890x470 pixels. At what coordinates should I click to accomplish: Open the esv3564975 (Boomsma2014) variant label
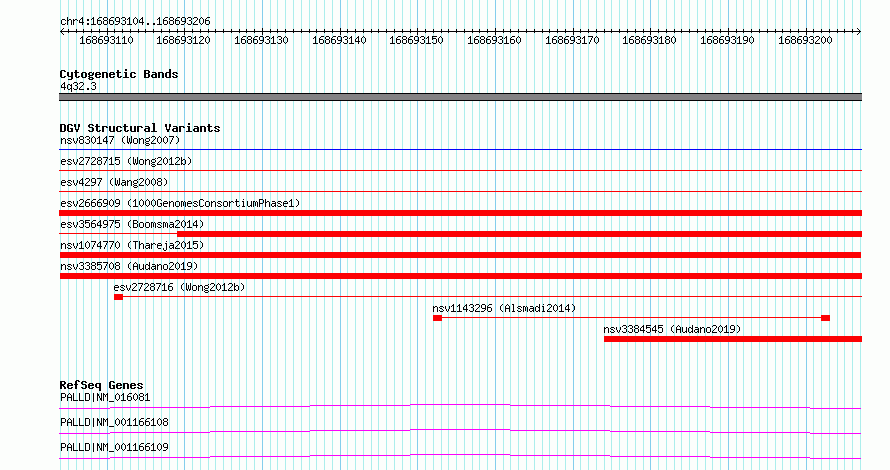[132, 224]
